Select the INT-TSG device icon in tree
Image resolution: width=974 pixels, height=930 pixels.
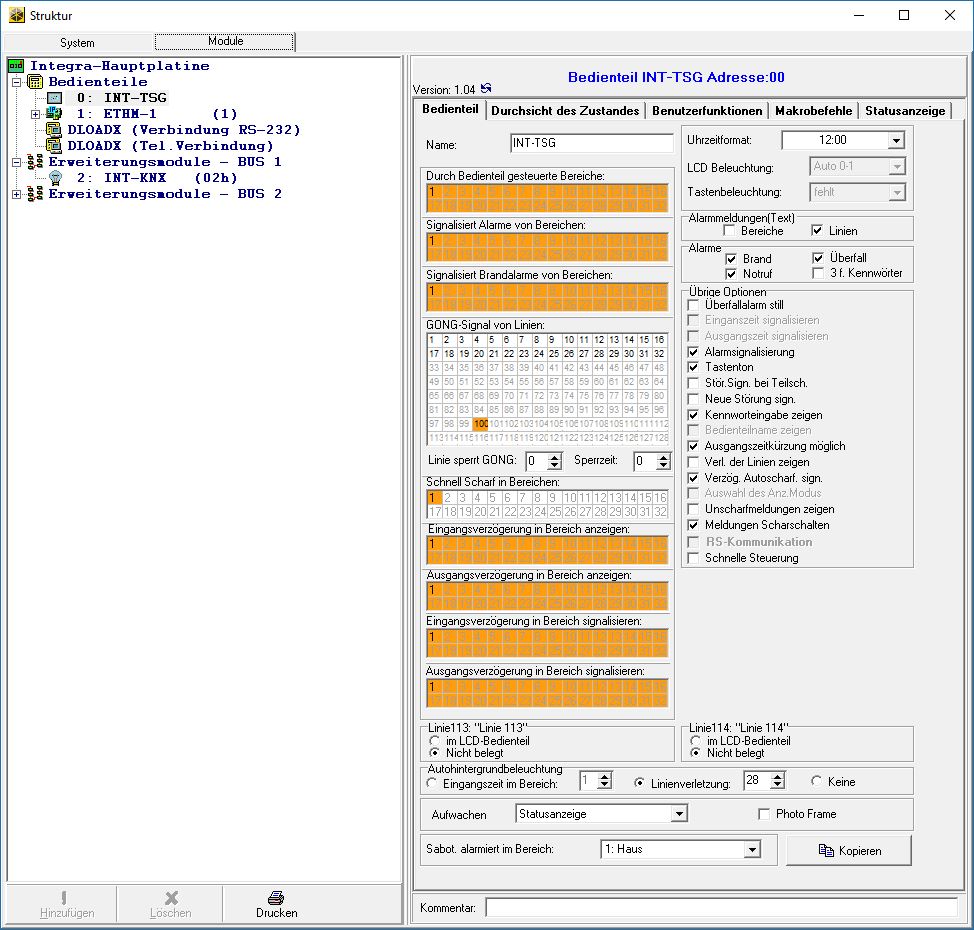[54, 98]
